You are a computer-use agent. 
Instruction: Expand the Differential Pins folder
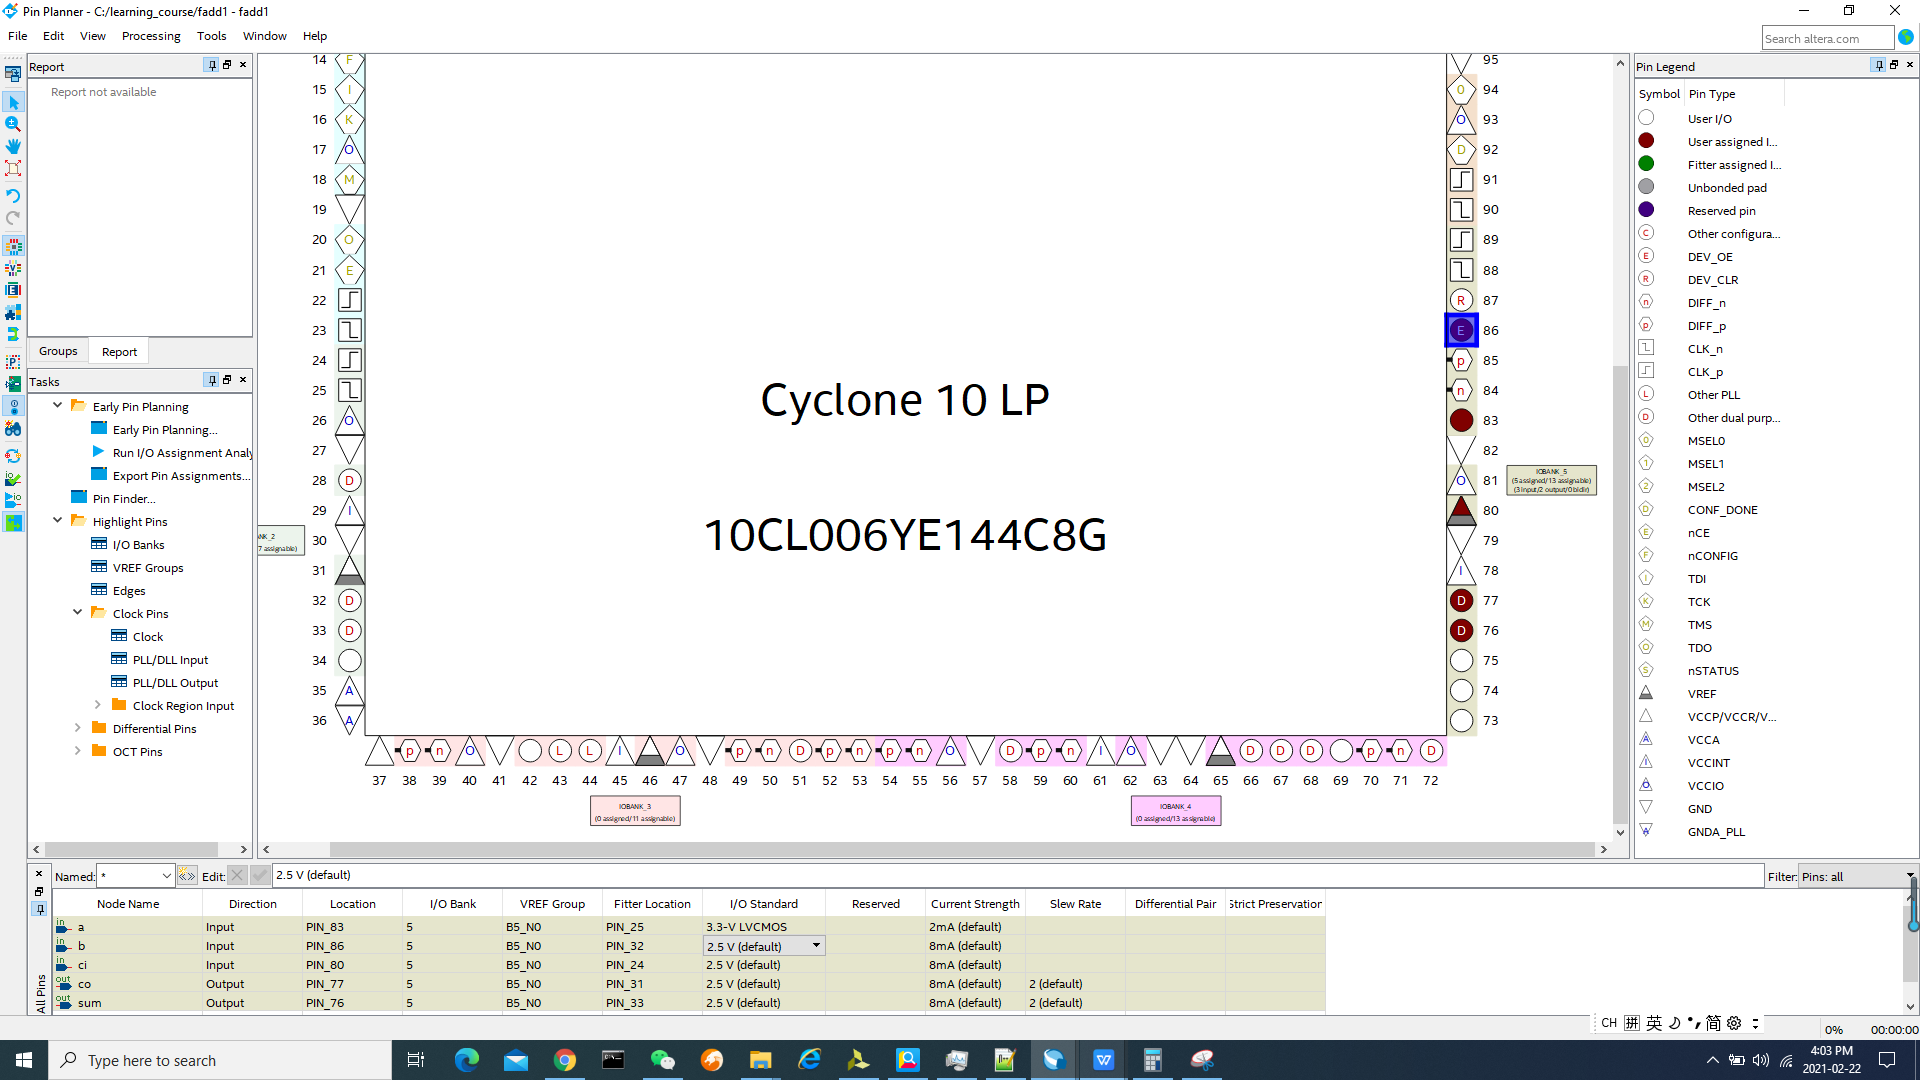tap(77, 728)
